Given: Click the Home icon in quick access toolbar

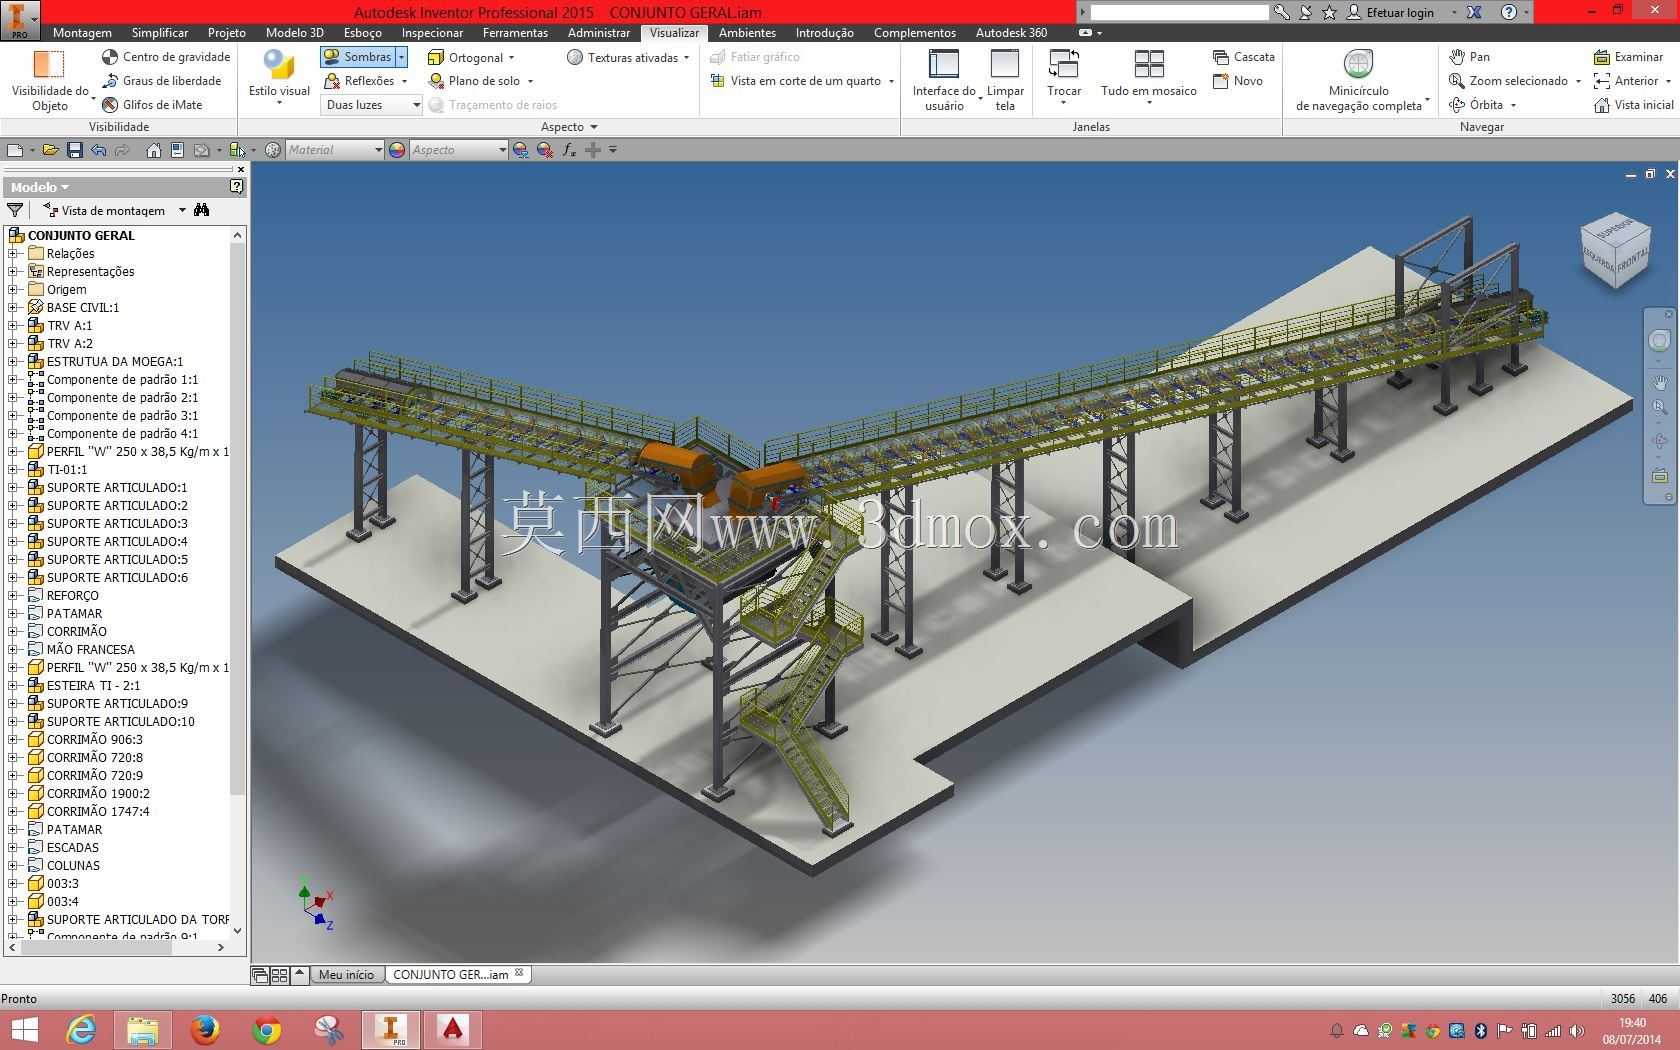Looking at the screenshot, I should [153, 150].
